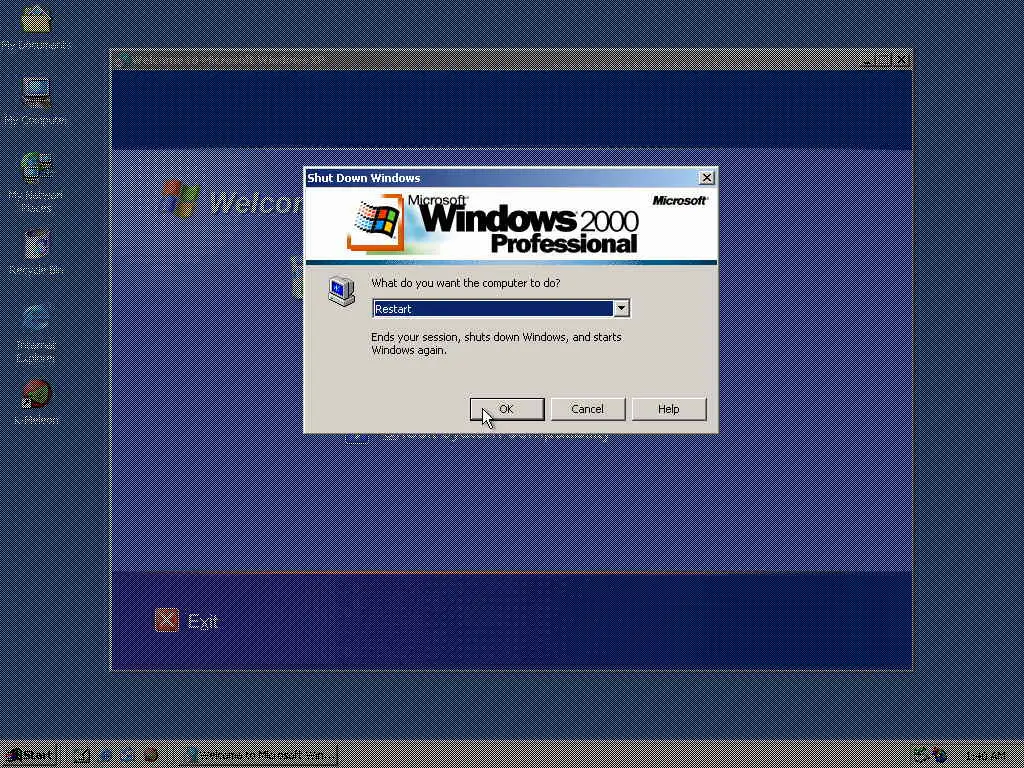Click the Show Desktop quick launch icon

coord(82,755)
